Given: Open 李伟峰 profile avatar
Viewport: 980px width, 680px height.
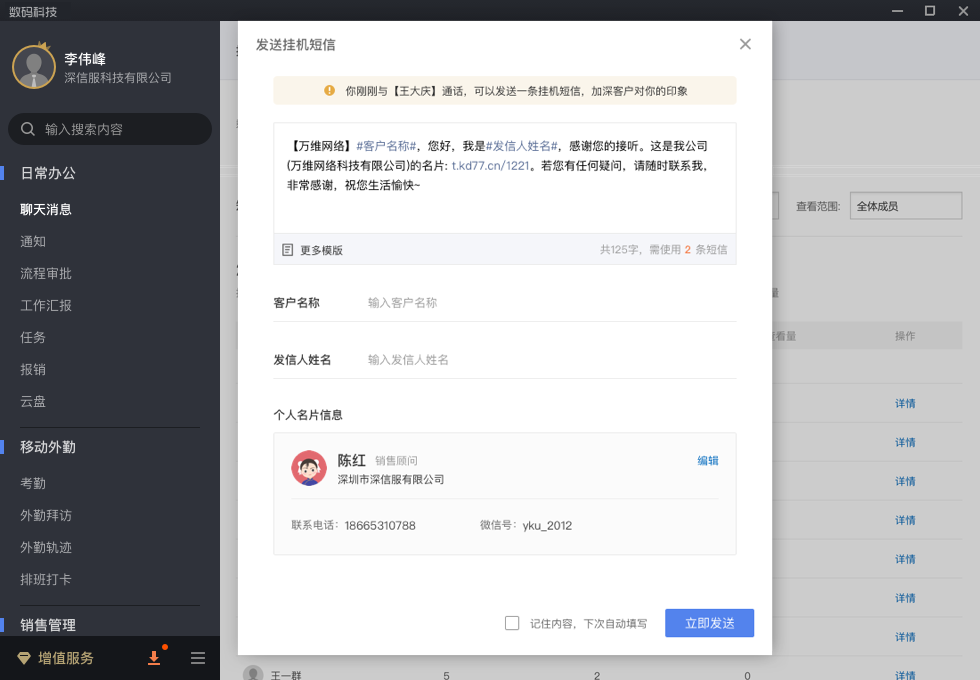Looking at the screenshot, I should pos(34,66).
